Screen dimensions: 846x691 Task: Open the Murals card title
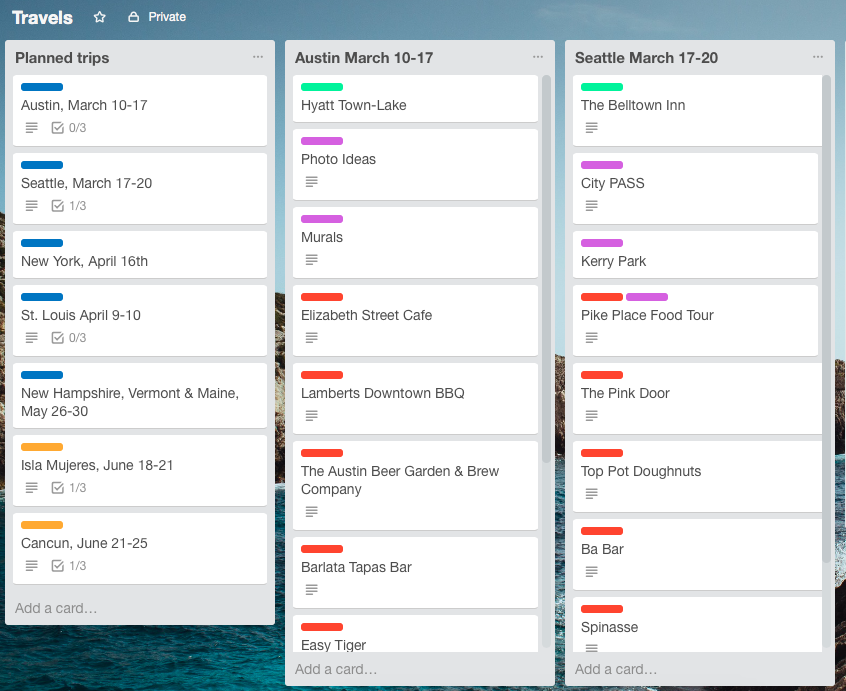322,237
